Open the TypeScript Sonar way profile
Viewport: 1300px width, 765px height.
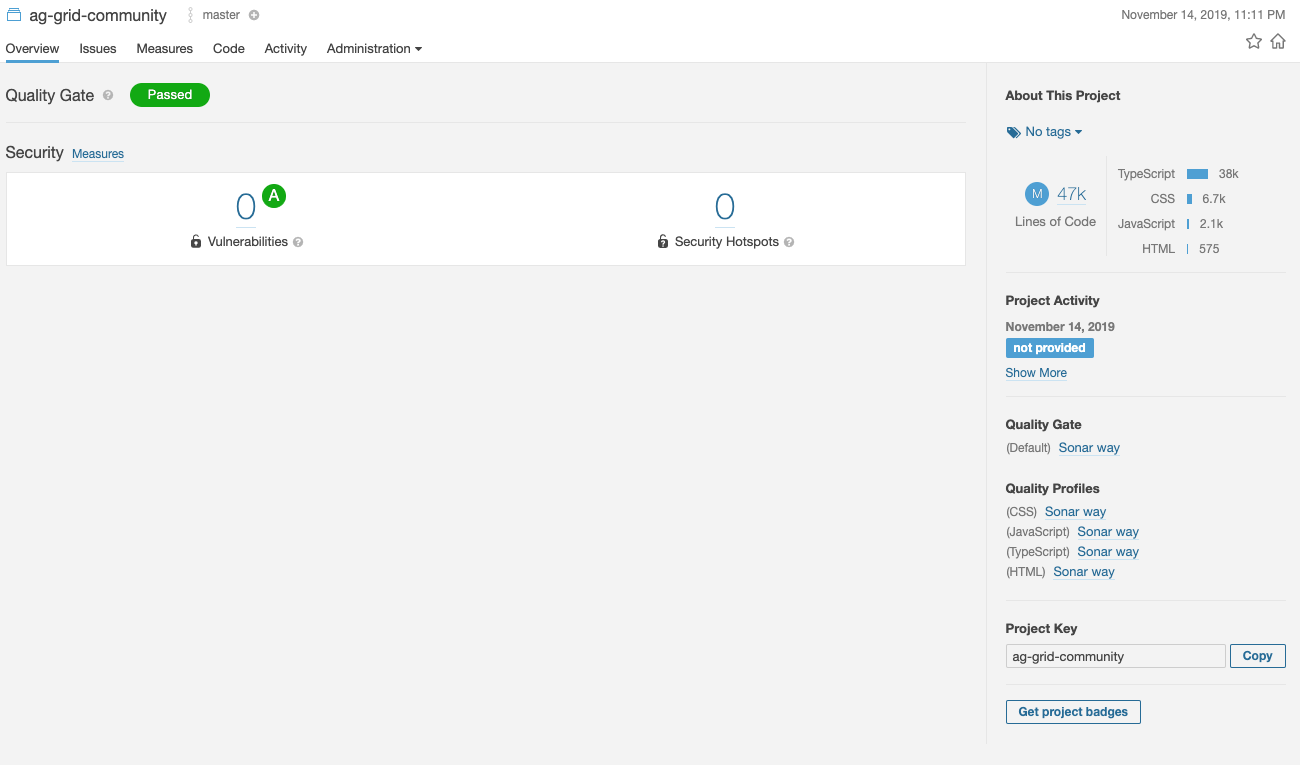click(1108, 552)
